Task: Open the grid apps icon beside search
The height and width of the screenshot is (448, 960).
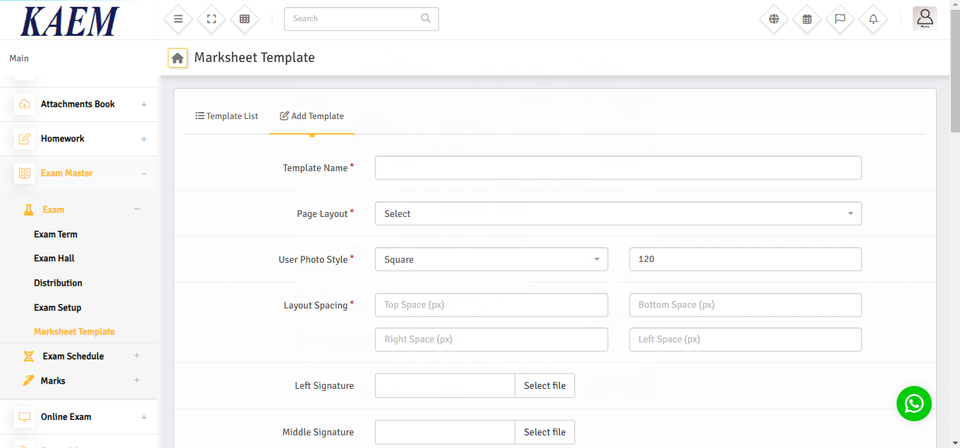Action: point(244,19)
